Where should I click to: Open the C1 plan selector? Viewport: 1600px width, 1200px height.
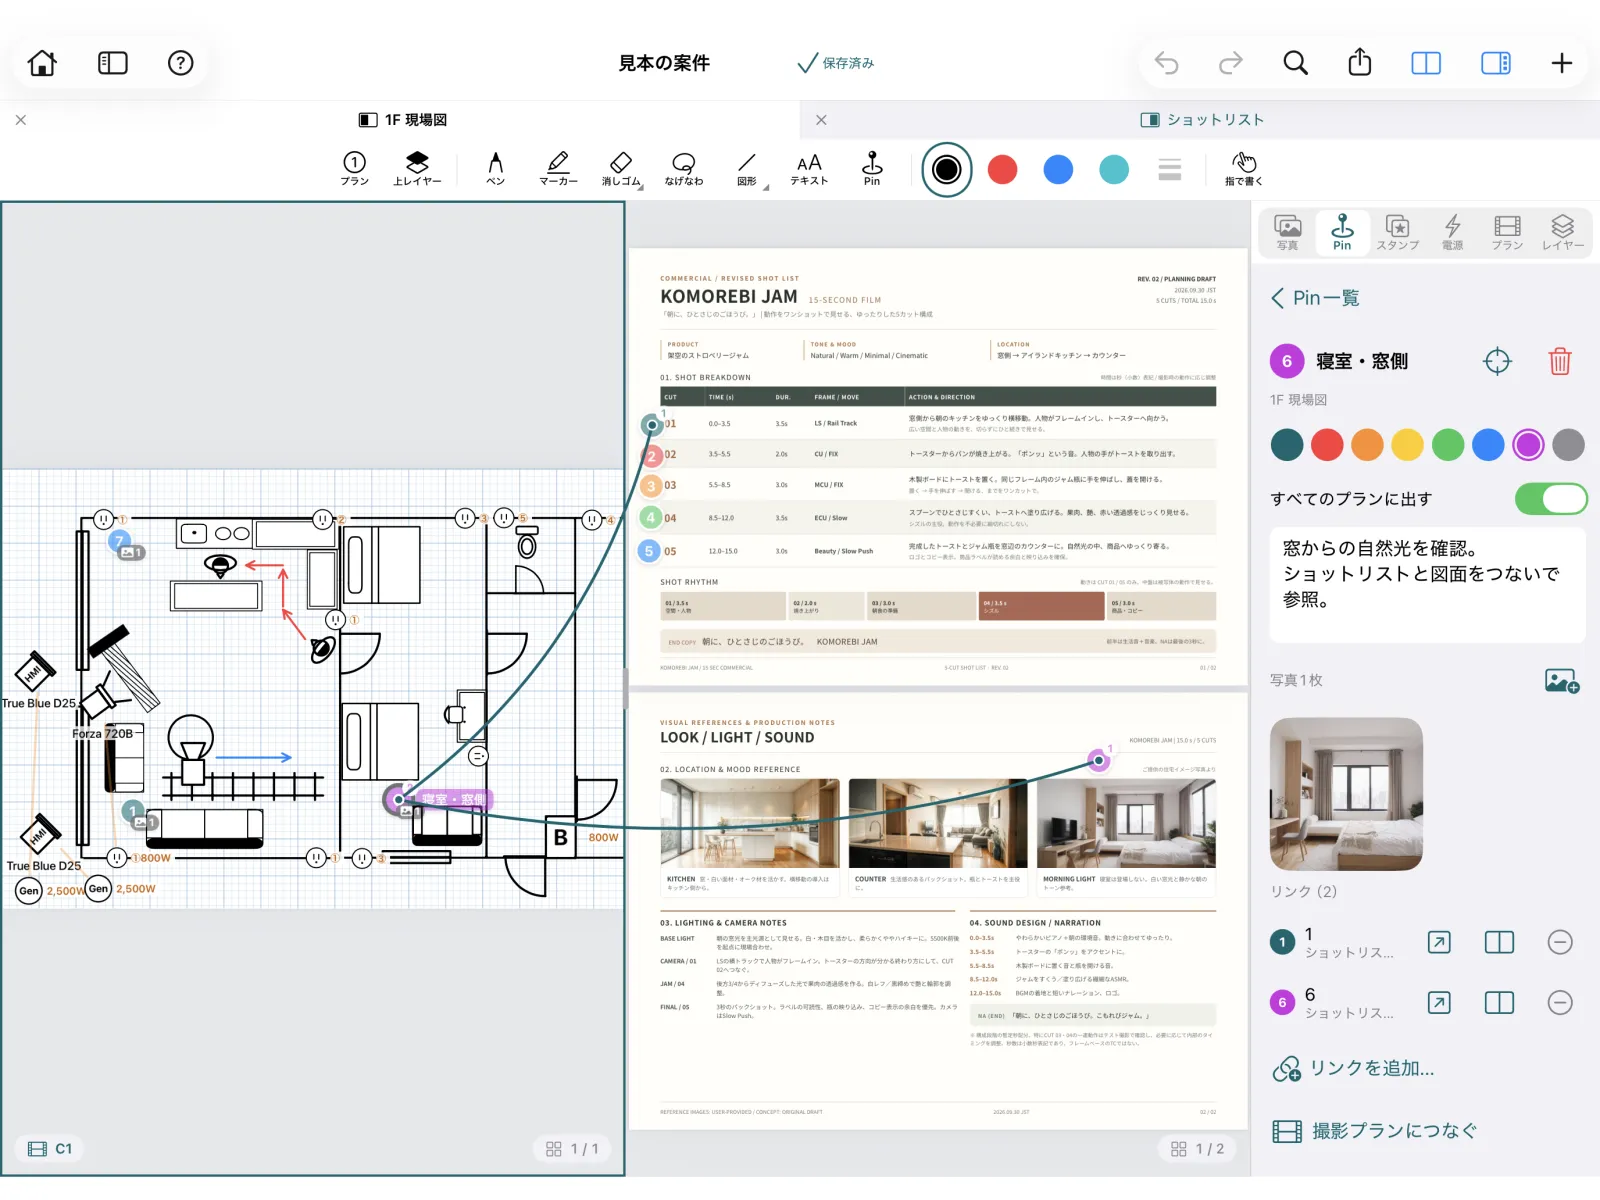[x=50, y=1149]
